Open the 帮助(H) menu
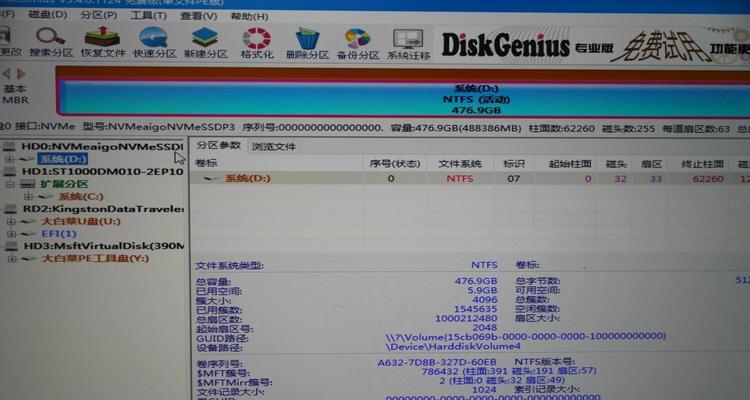The height and width of the screenshot is (400, 750). [x=249, y=16]
